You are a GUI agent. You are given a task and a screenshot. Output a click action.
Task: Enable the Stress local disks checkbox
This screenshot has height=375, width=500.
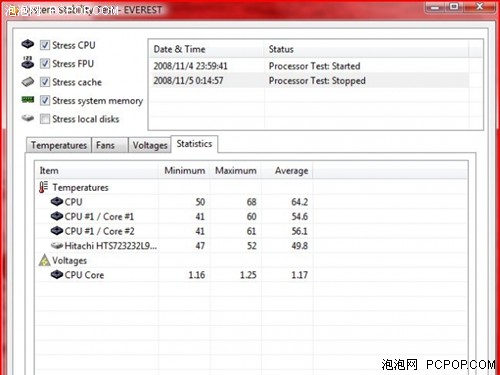click(45, 119)
